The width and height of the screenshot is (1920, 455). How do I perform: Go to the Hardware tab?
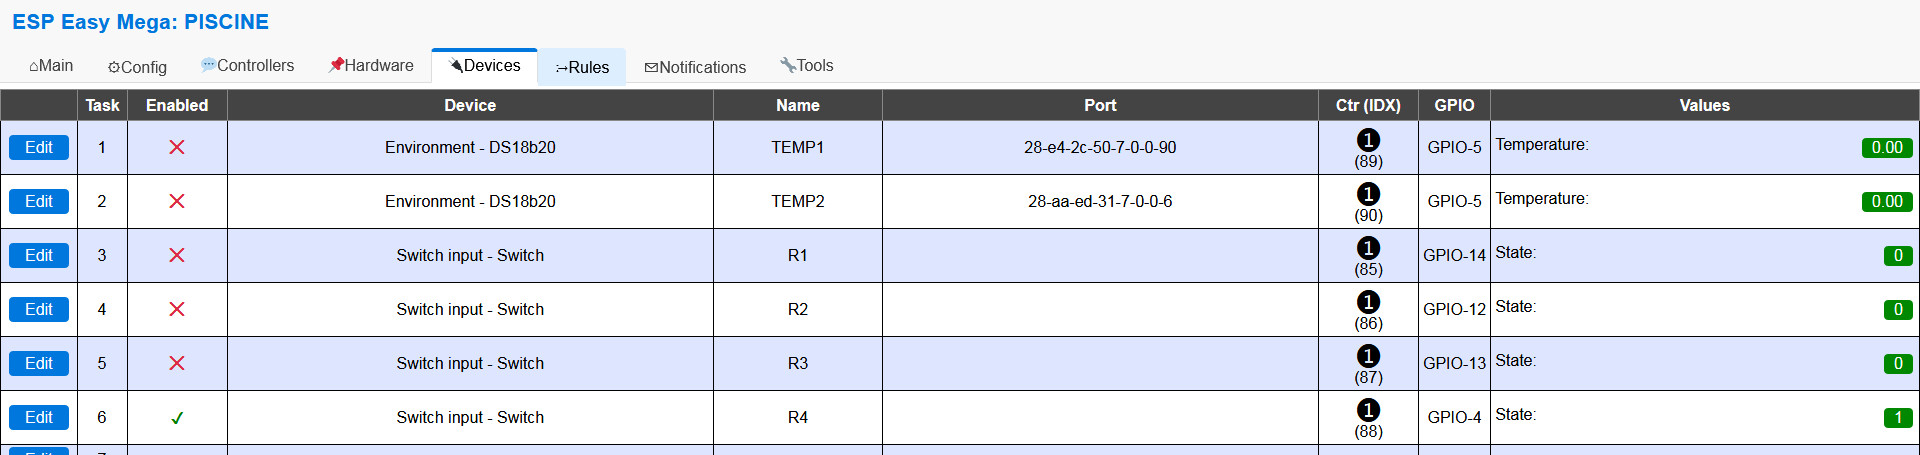371,66
